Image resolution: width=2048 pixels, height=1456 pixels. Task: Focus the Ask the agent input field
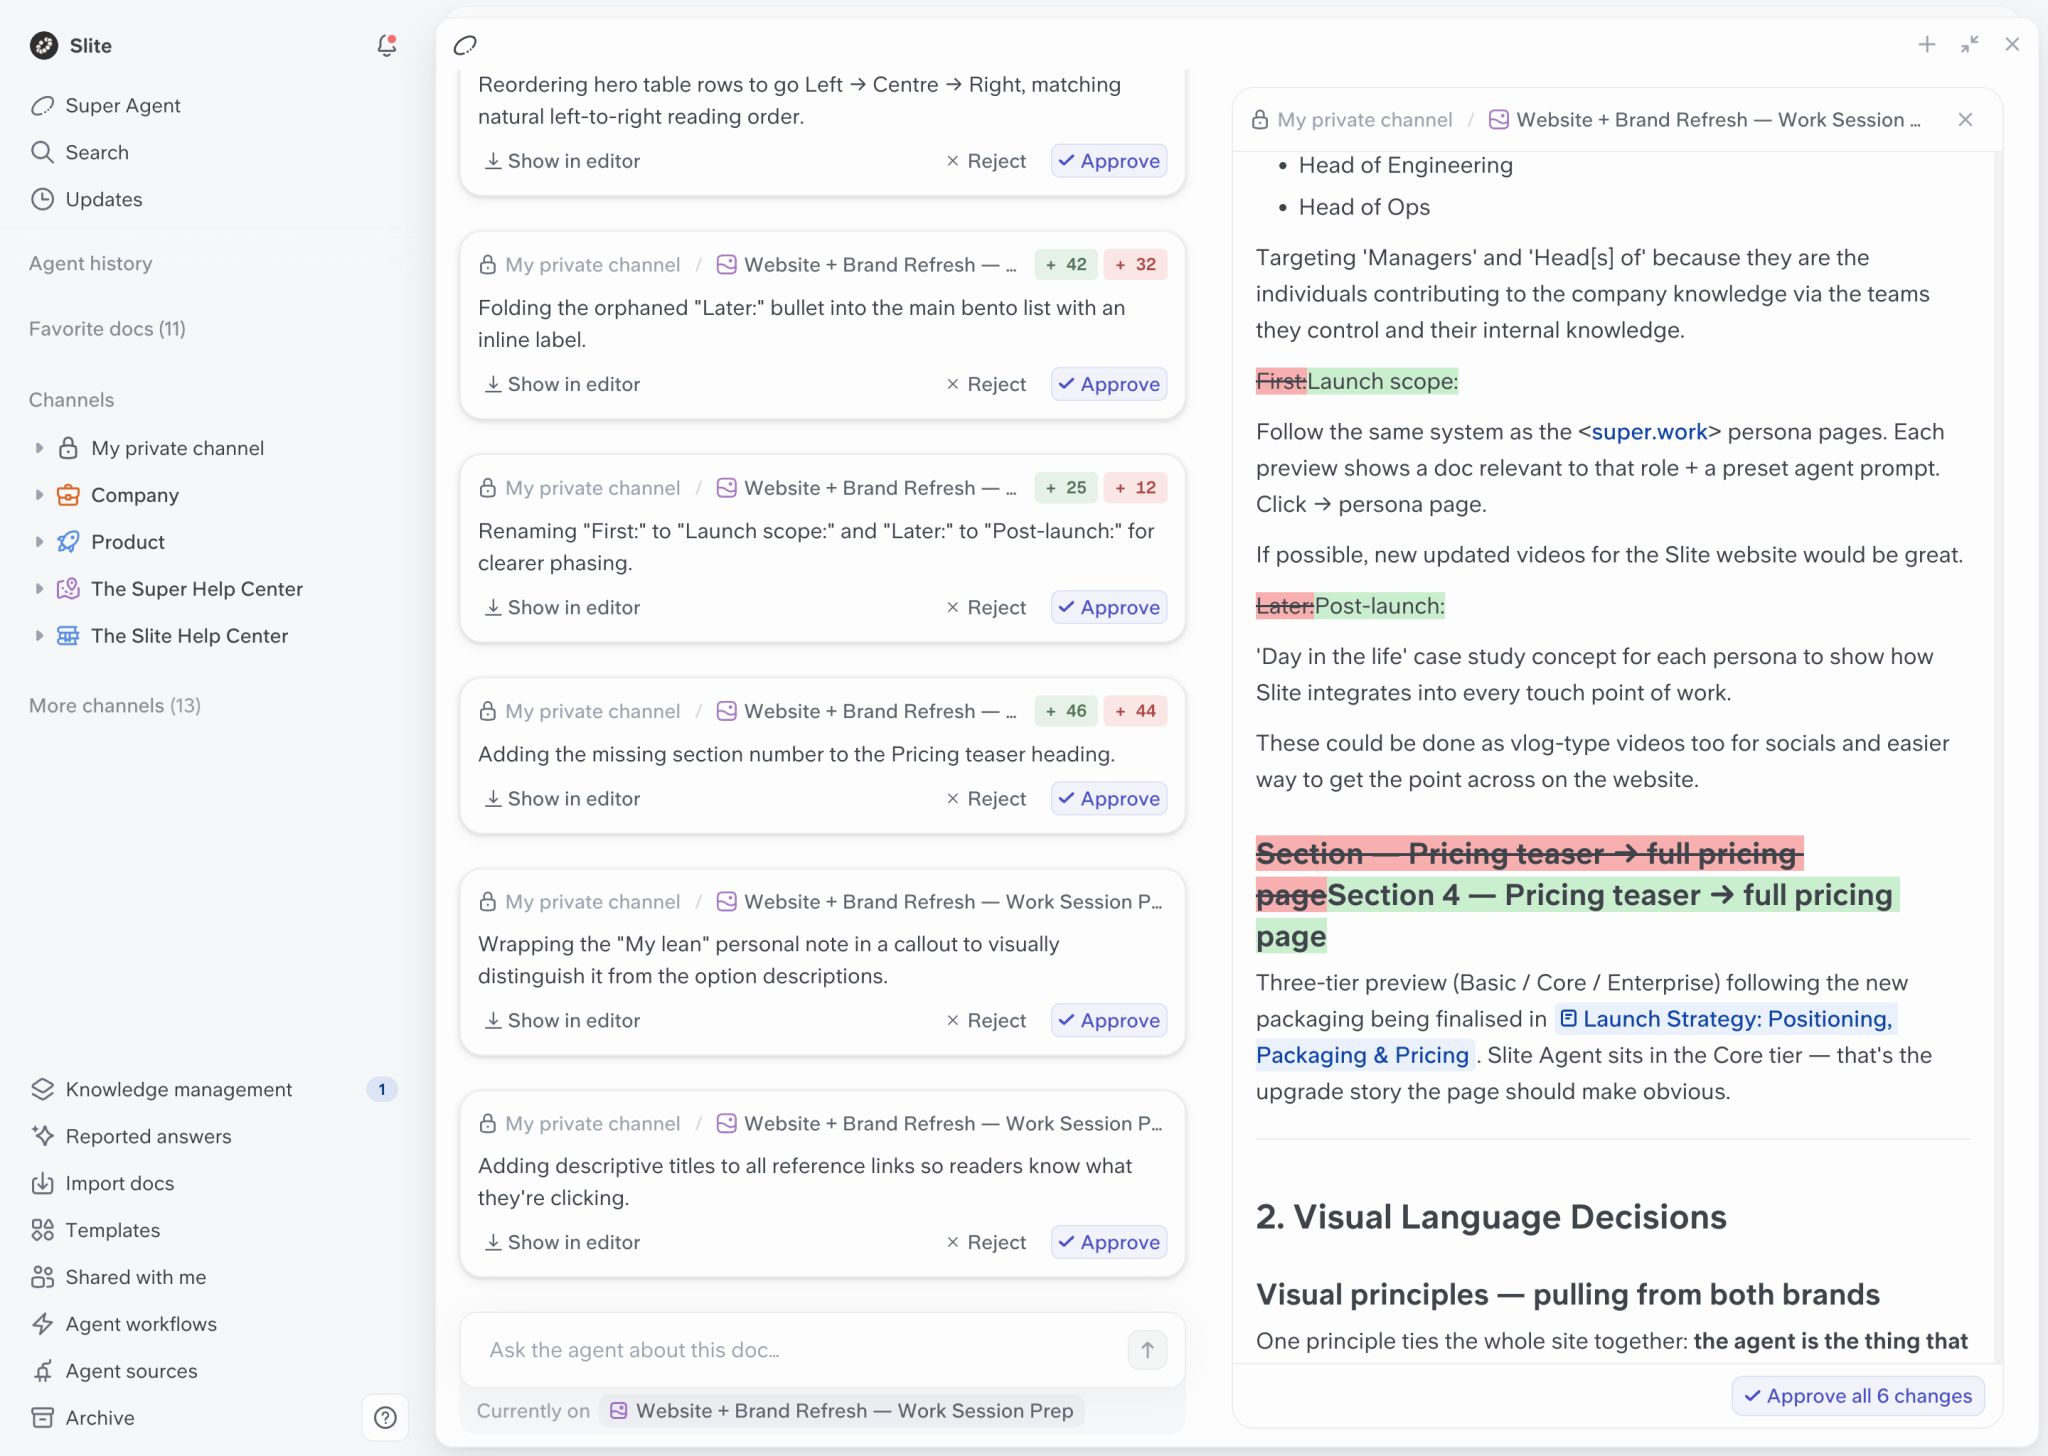[800, 1350]
